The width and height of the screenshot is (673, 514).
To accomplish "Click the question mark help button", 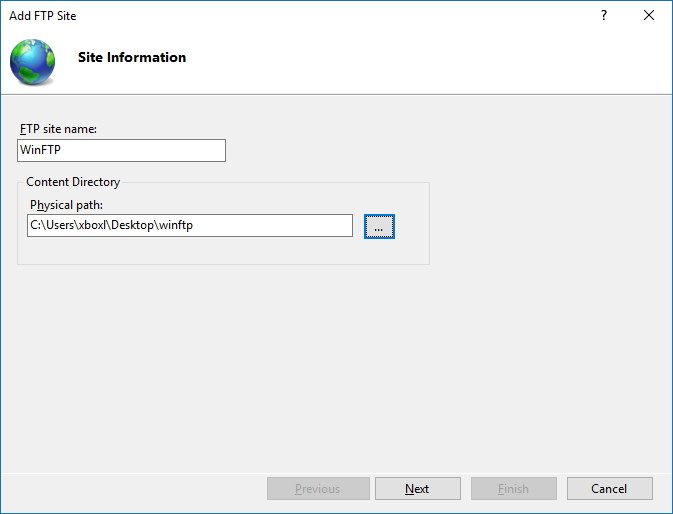I will click(604, 16).
